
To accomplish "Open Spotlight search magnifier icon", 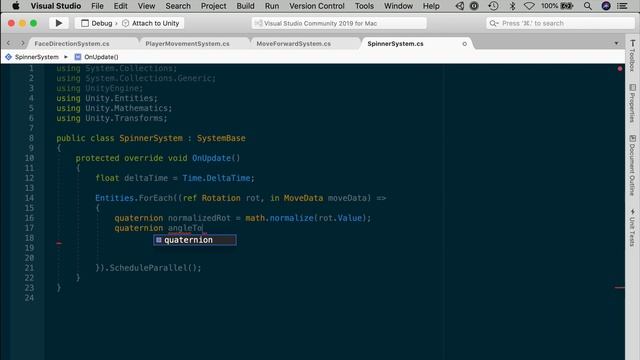I will click(588, 6).
